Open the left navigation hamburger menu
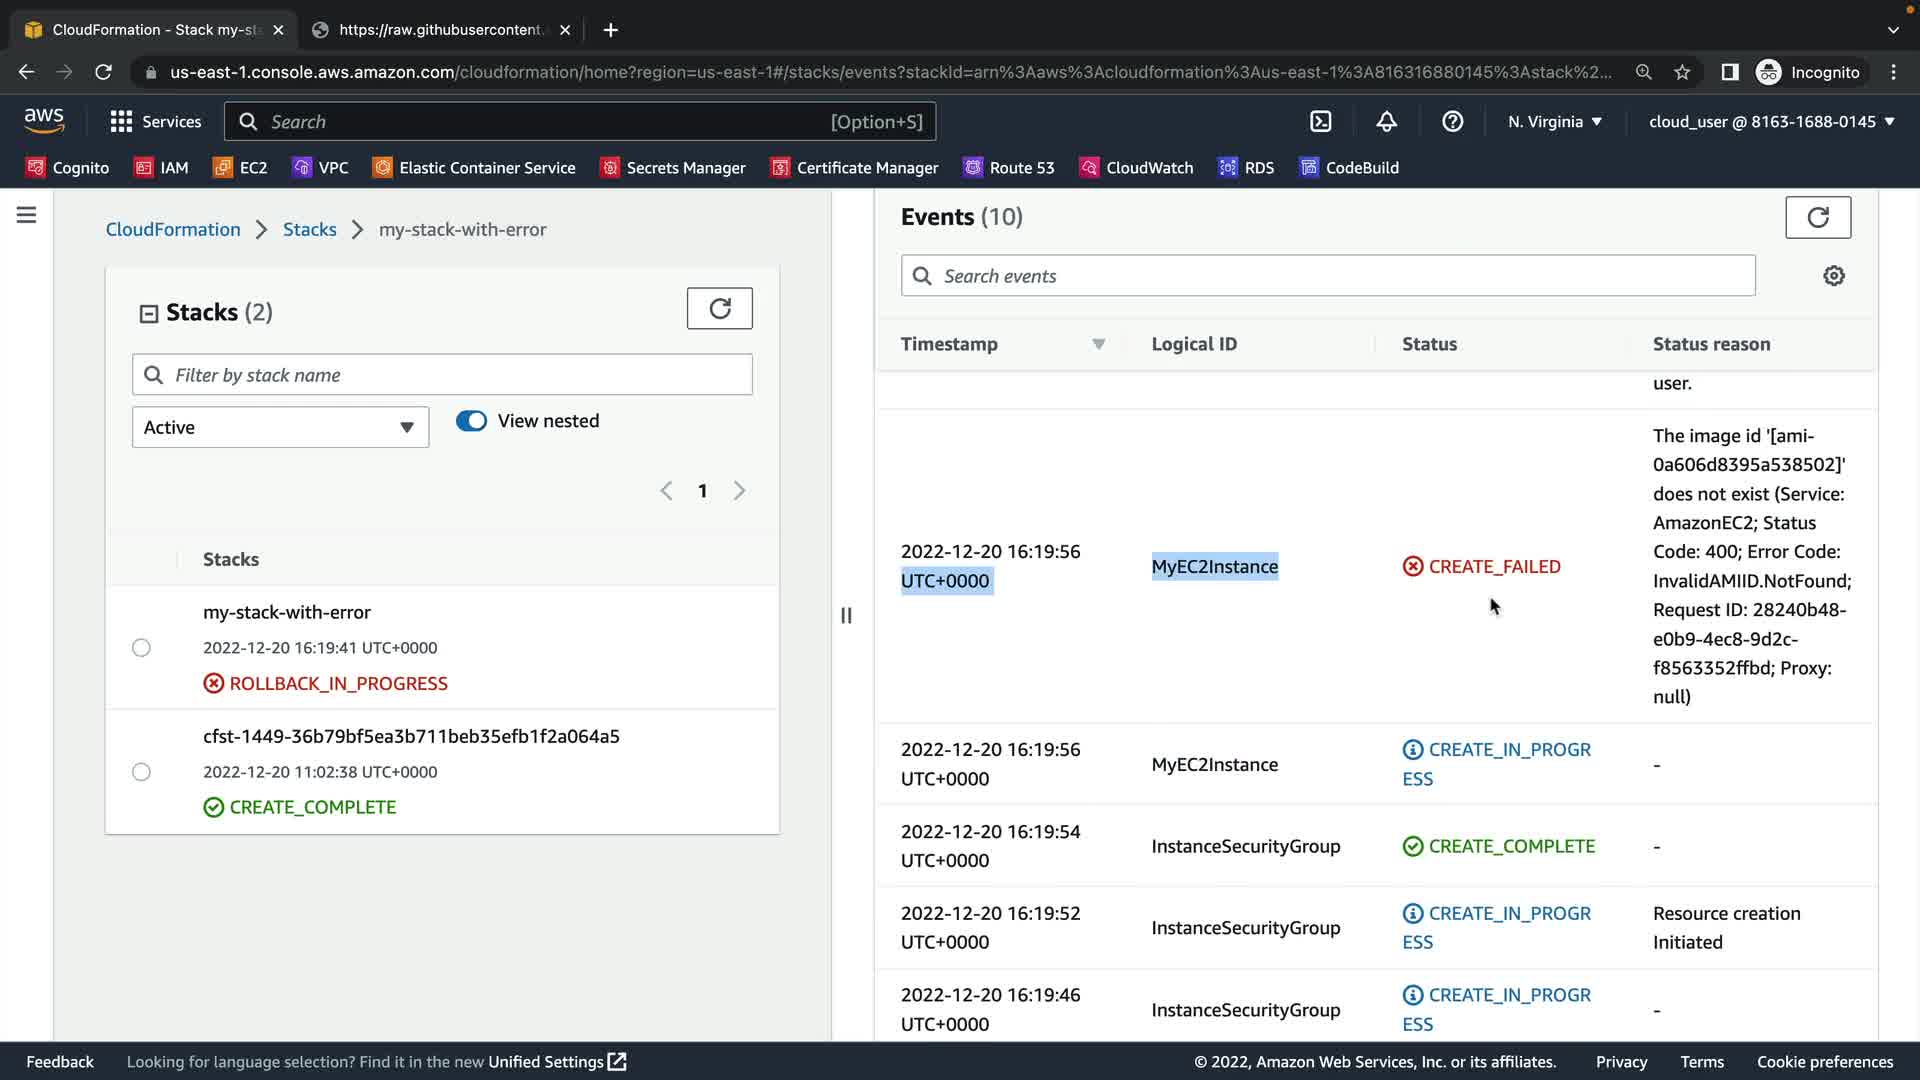Screen dimensions: 1920x1080 pos(27,215)
